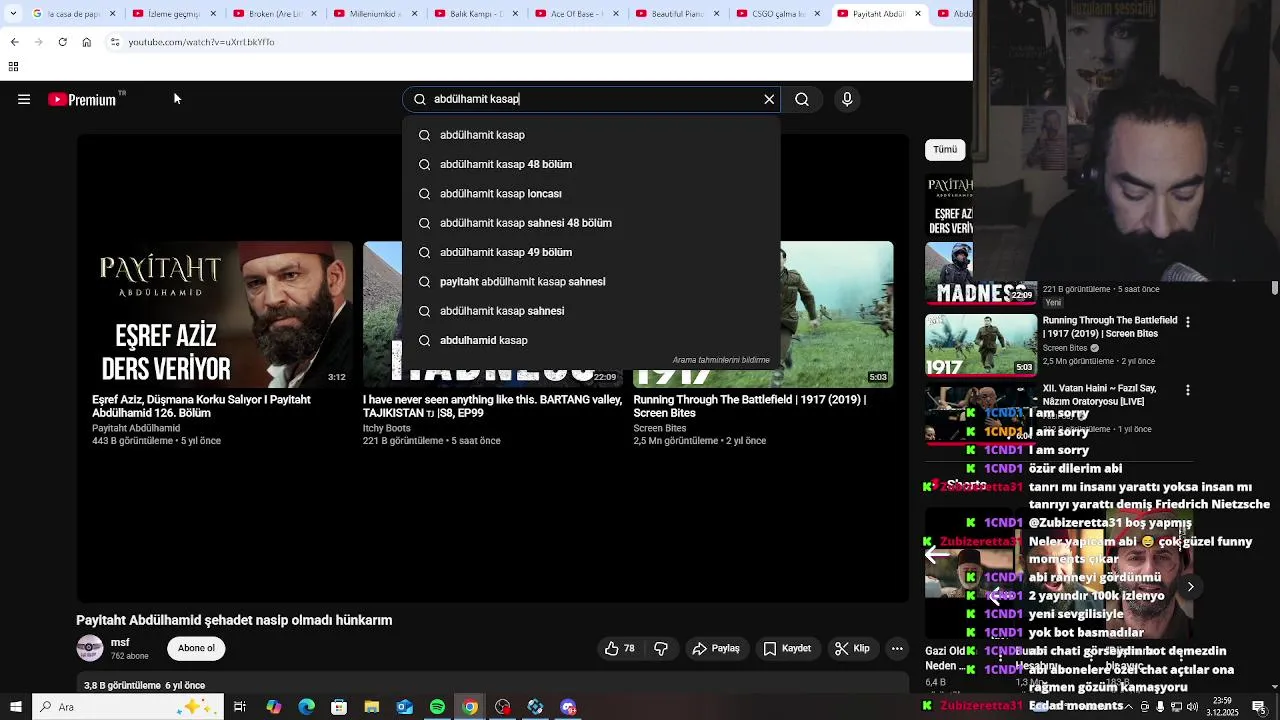Select suggestion 'abdülhamit kasap 48 bölüm'
Screen dimensions: 1280x720
point(592,164)
